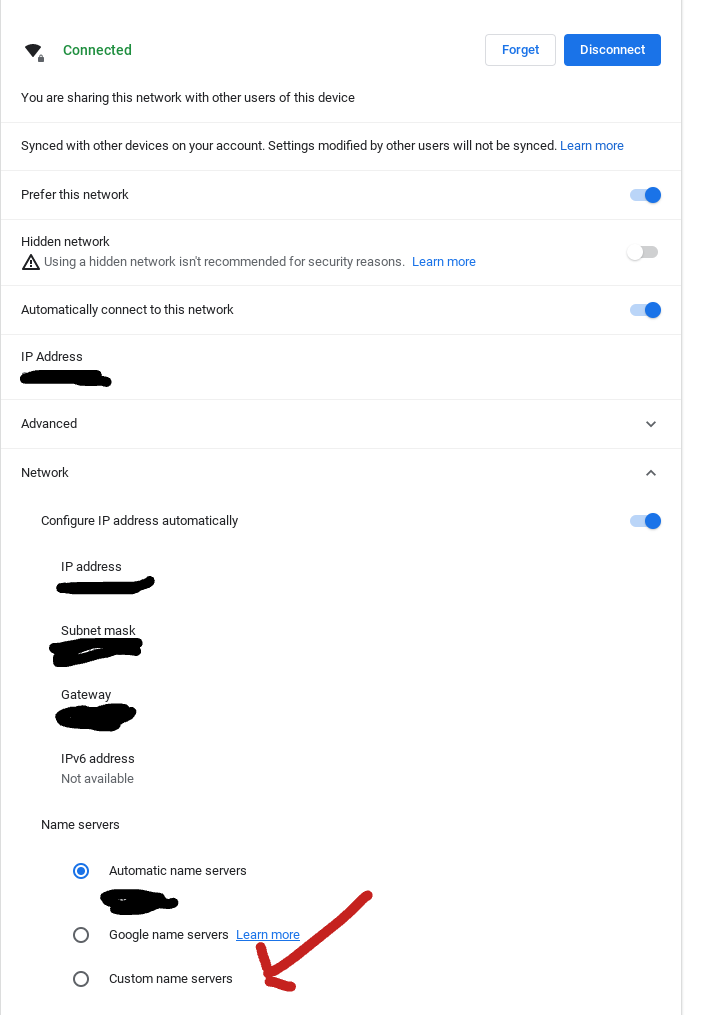The height and width of the screenshot is (1015, 706).
Task: Open Learn more next to Google name servers
Action: point(267,935)
